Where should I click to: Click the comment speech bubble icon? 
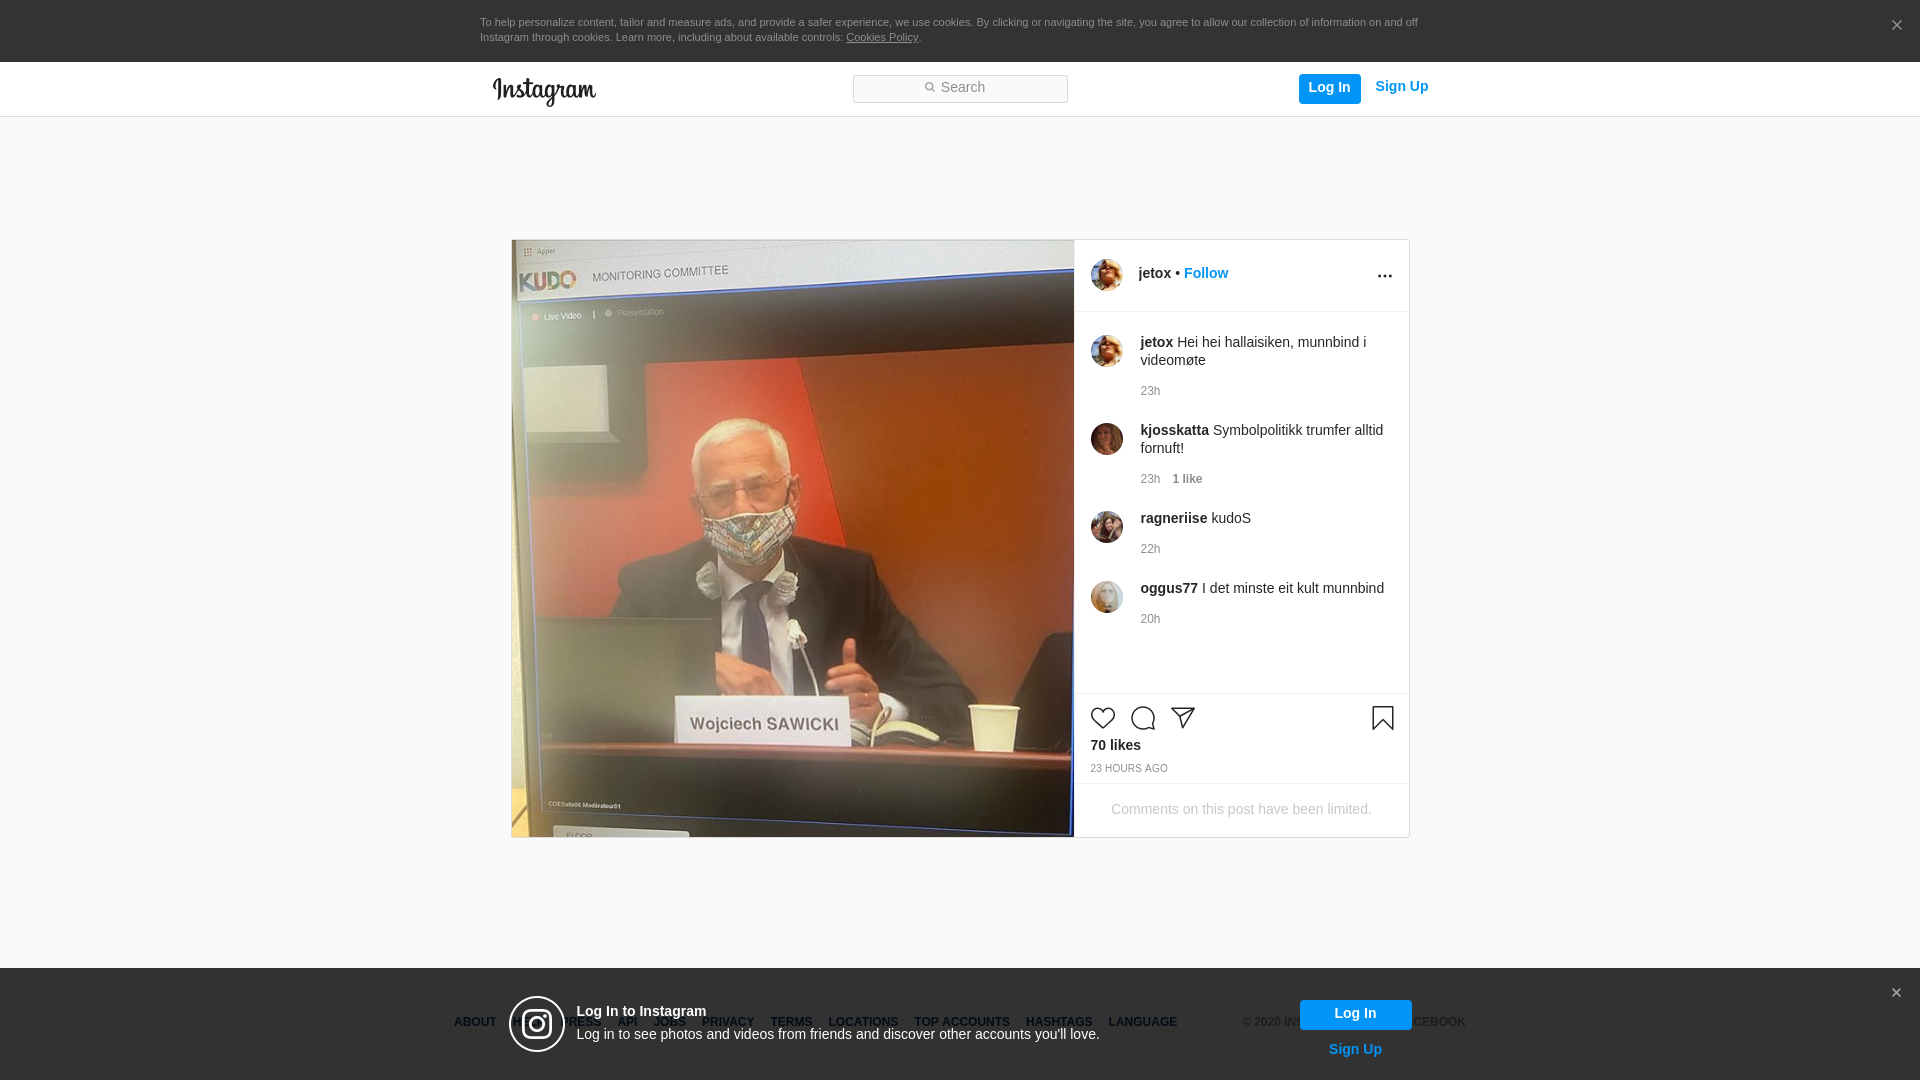1142,718
